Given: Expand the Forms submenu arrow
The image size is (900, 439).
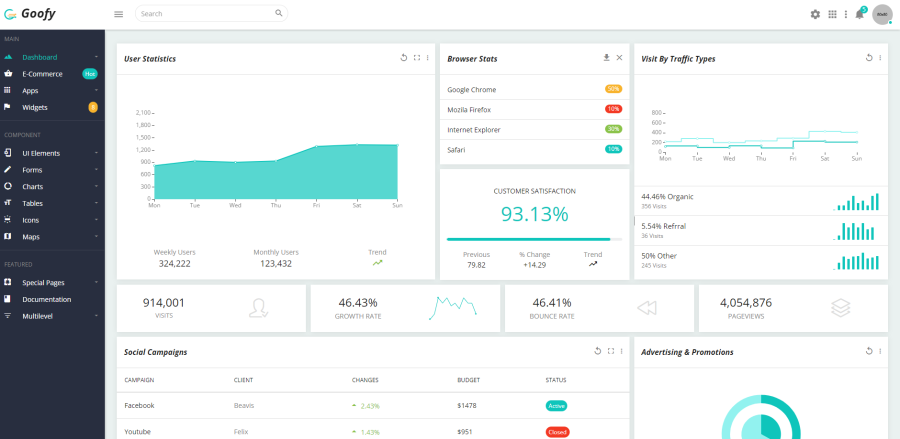Looking at the screenshot, I should [96, 169].
